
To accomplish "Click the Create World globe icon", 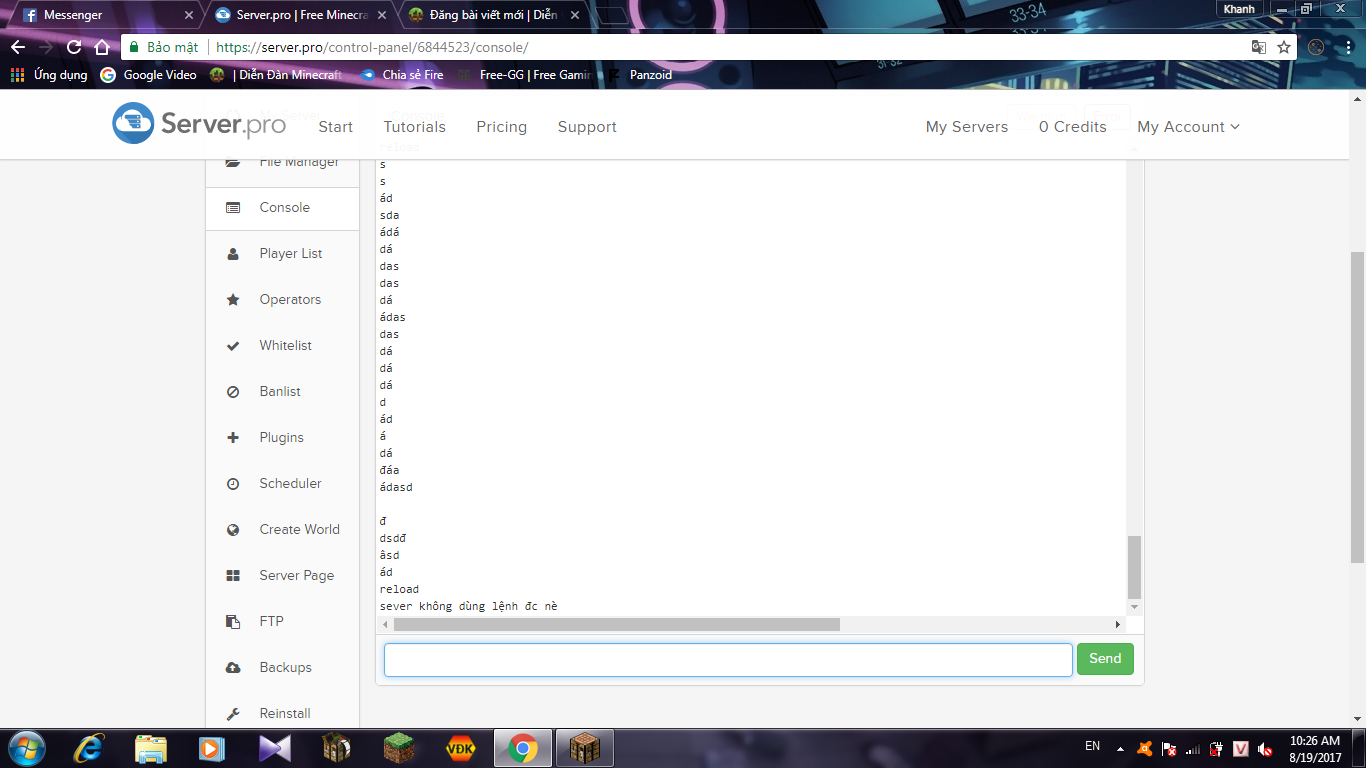I will (233, 530).
